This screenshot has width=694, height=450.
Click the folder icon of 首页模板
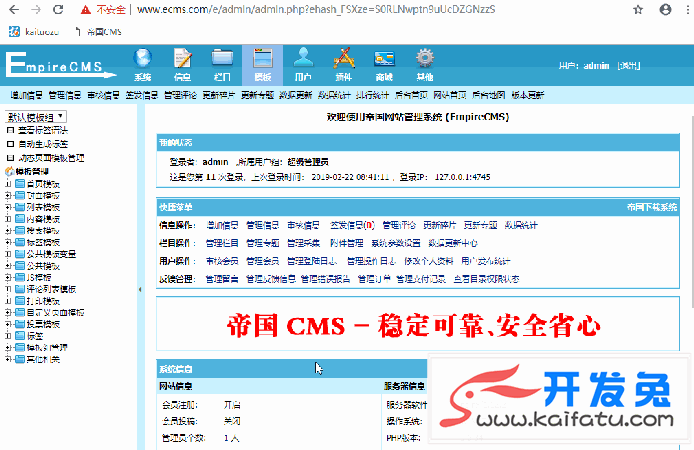click(19, 184)
